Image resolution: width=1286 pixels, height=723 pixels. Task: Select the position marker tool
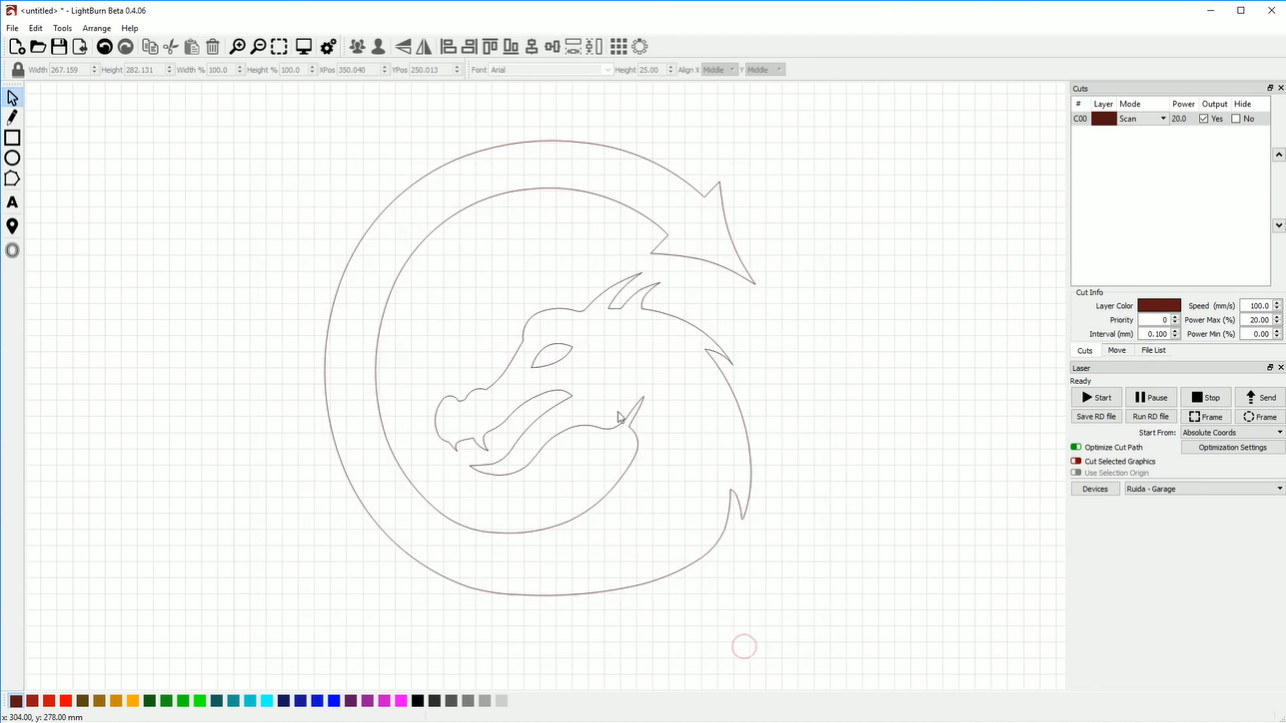pos(12,227)
